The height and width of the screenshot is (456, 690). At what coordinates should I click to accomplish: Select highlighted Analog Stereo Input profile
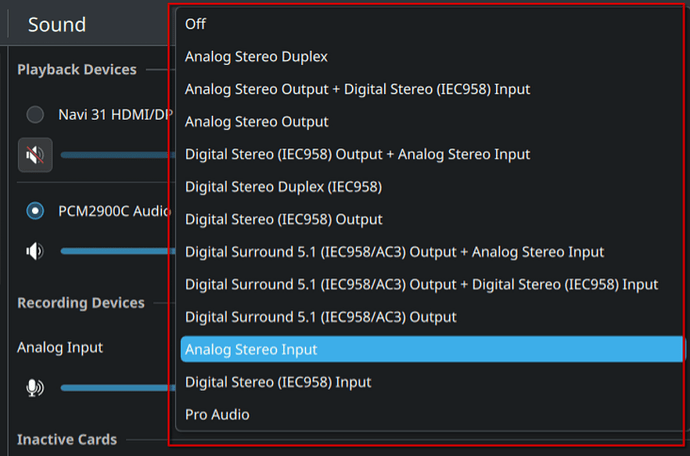tap(433, 349)
